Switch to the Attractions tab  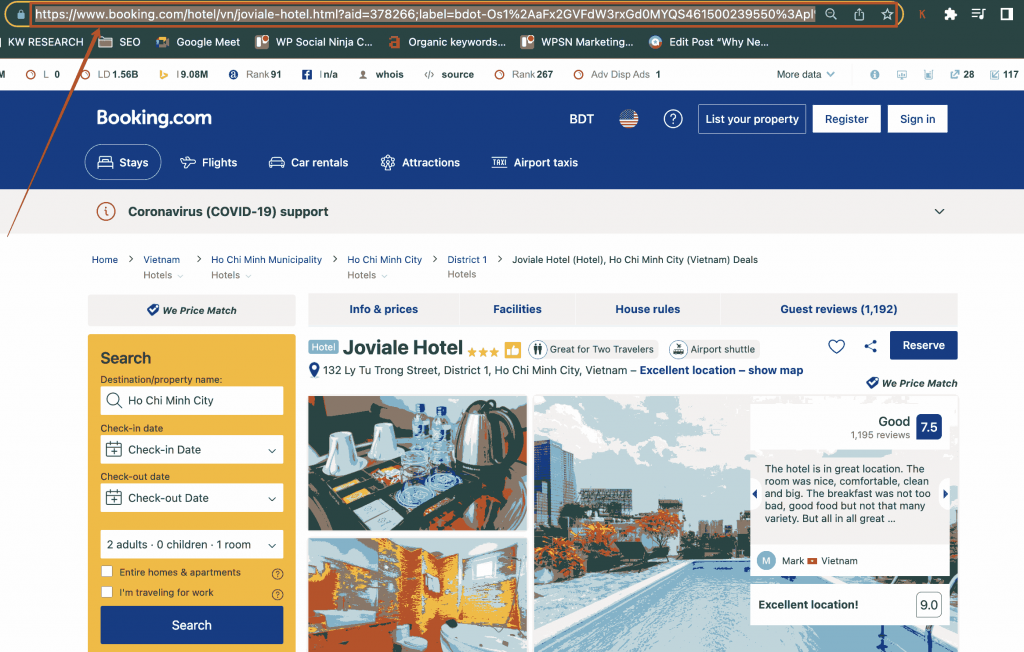(420, 163)
